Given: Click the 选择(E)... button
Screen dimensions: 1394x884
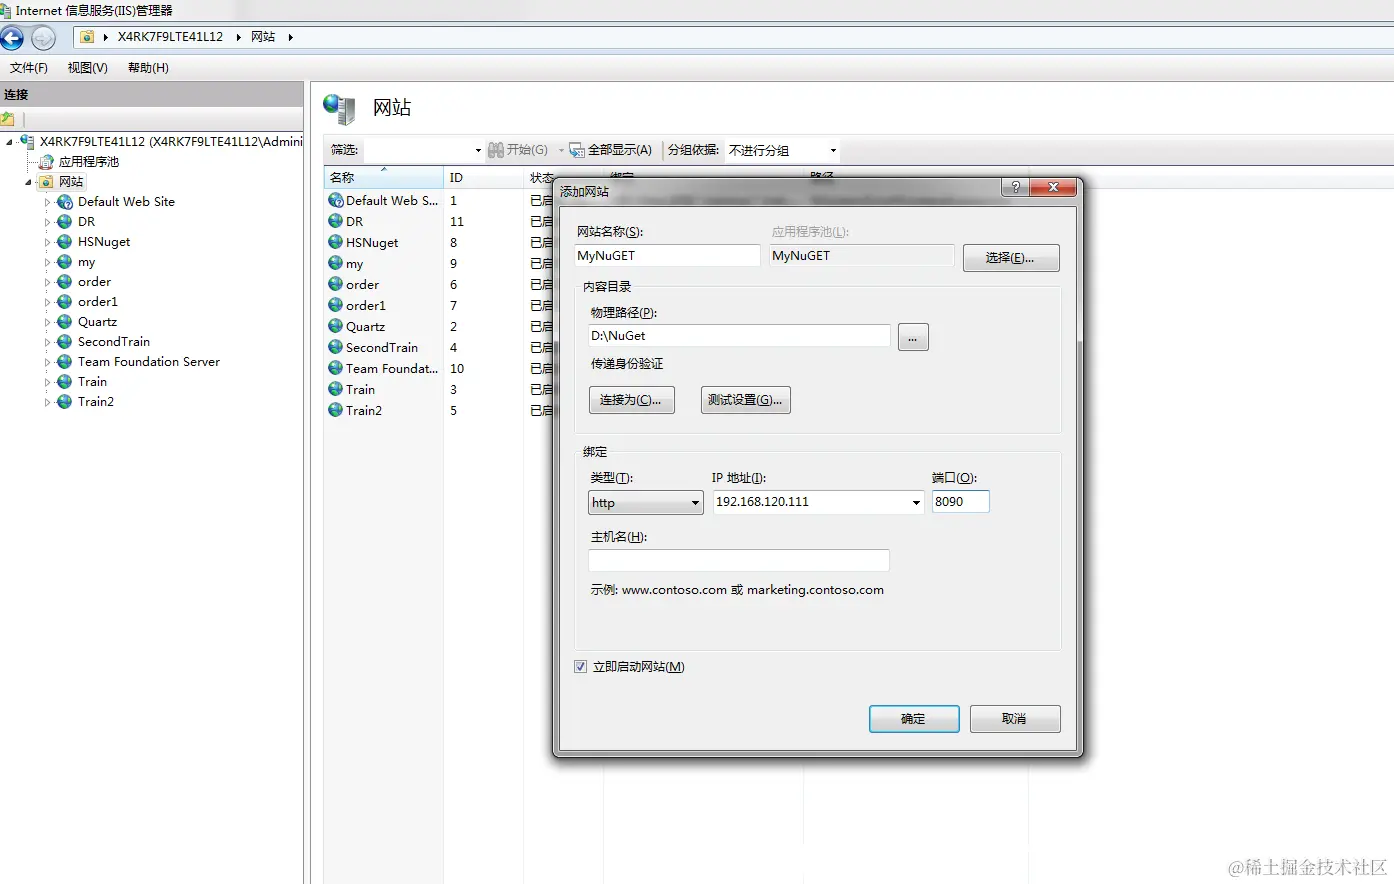Looking at the screenshot, I should pos(1011,258).
